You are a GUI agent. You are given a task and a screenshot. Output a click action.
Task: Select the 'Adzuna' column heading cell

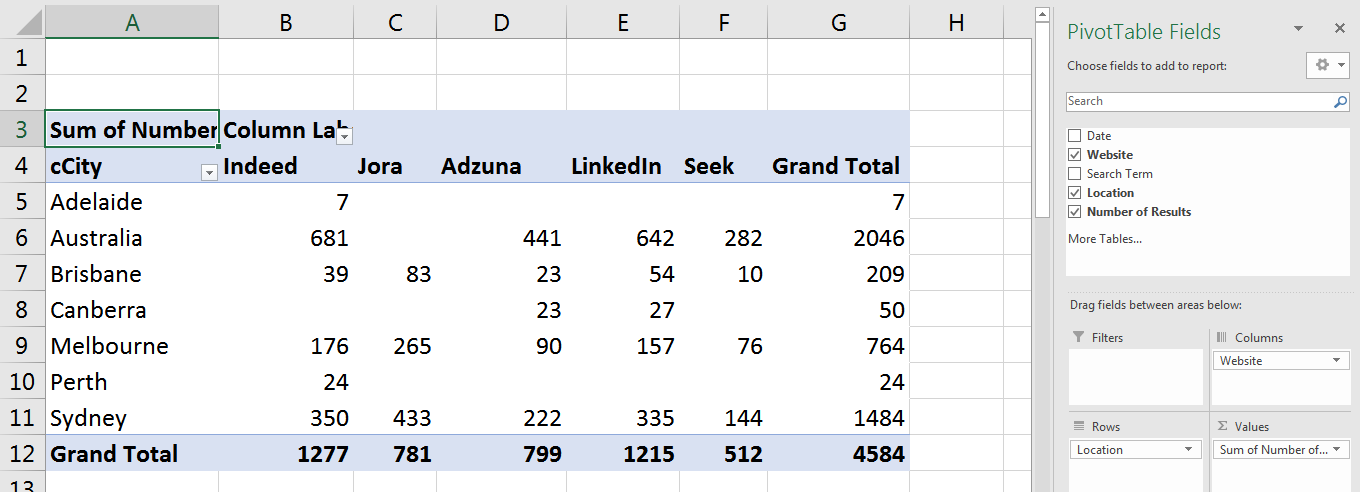[501, 165]
